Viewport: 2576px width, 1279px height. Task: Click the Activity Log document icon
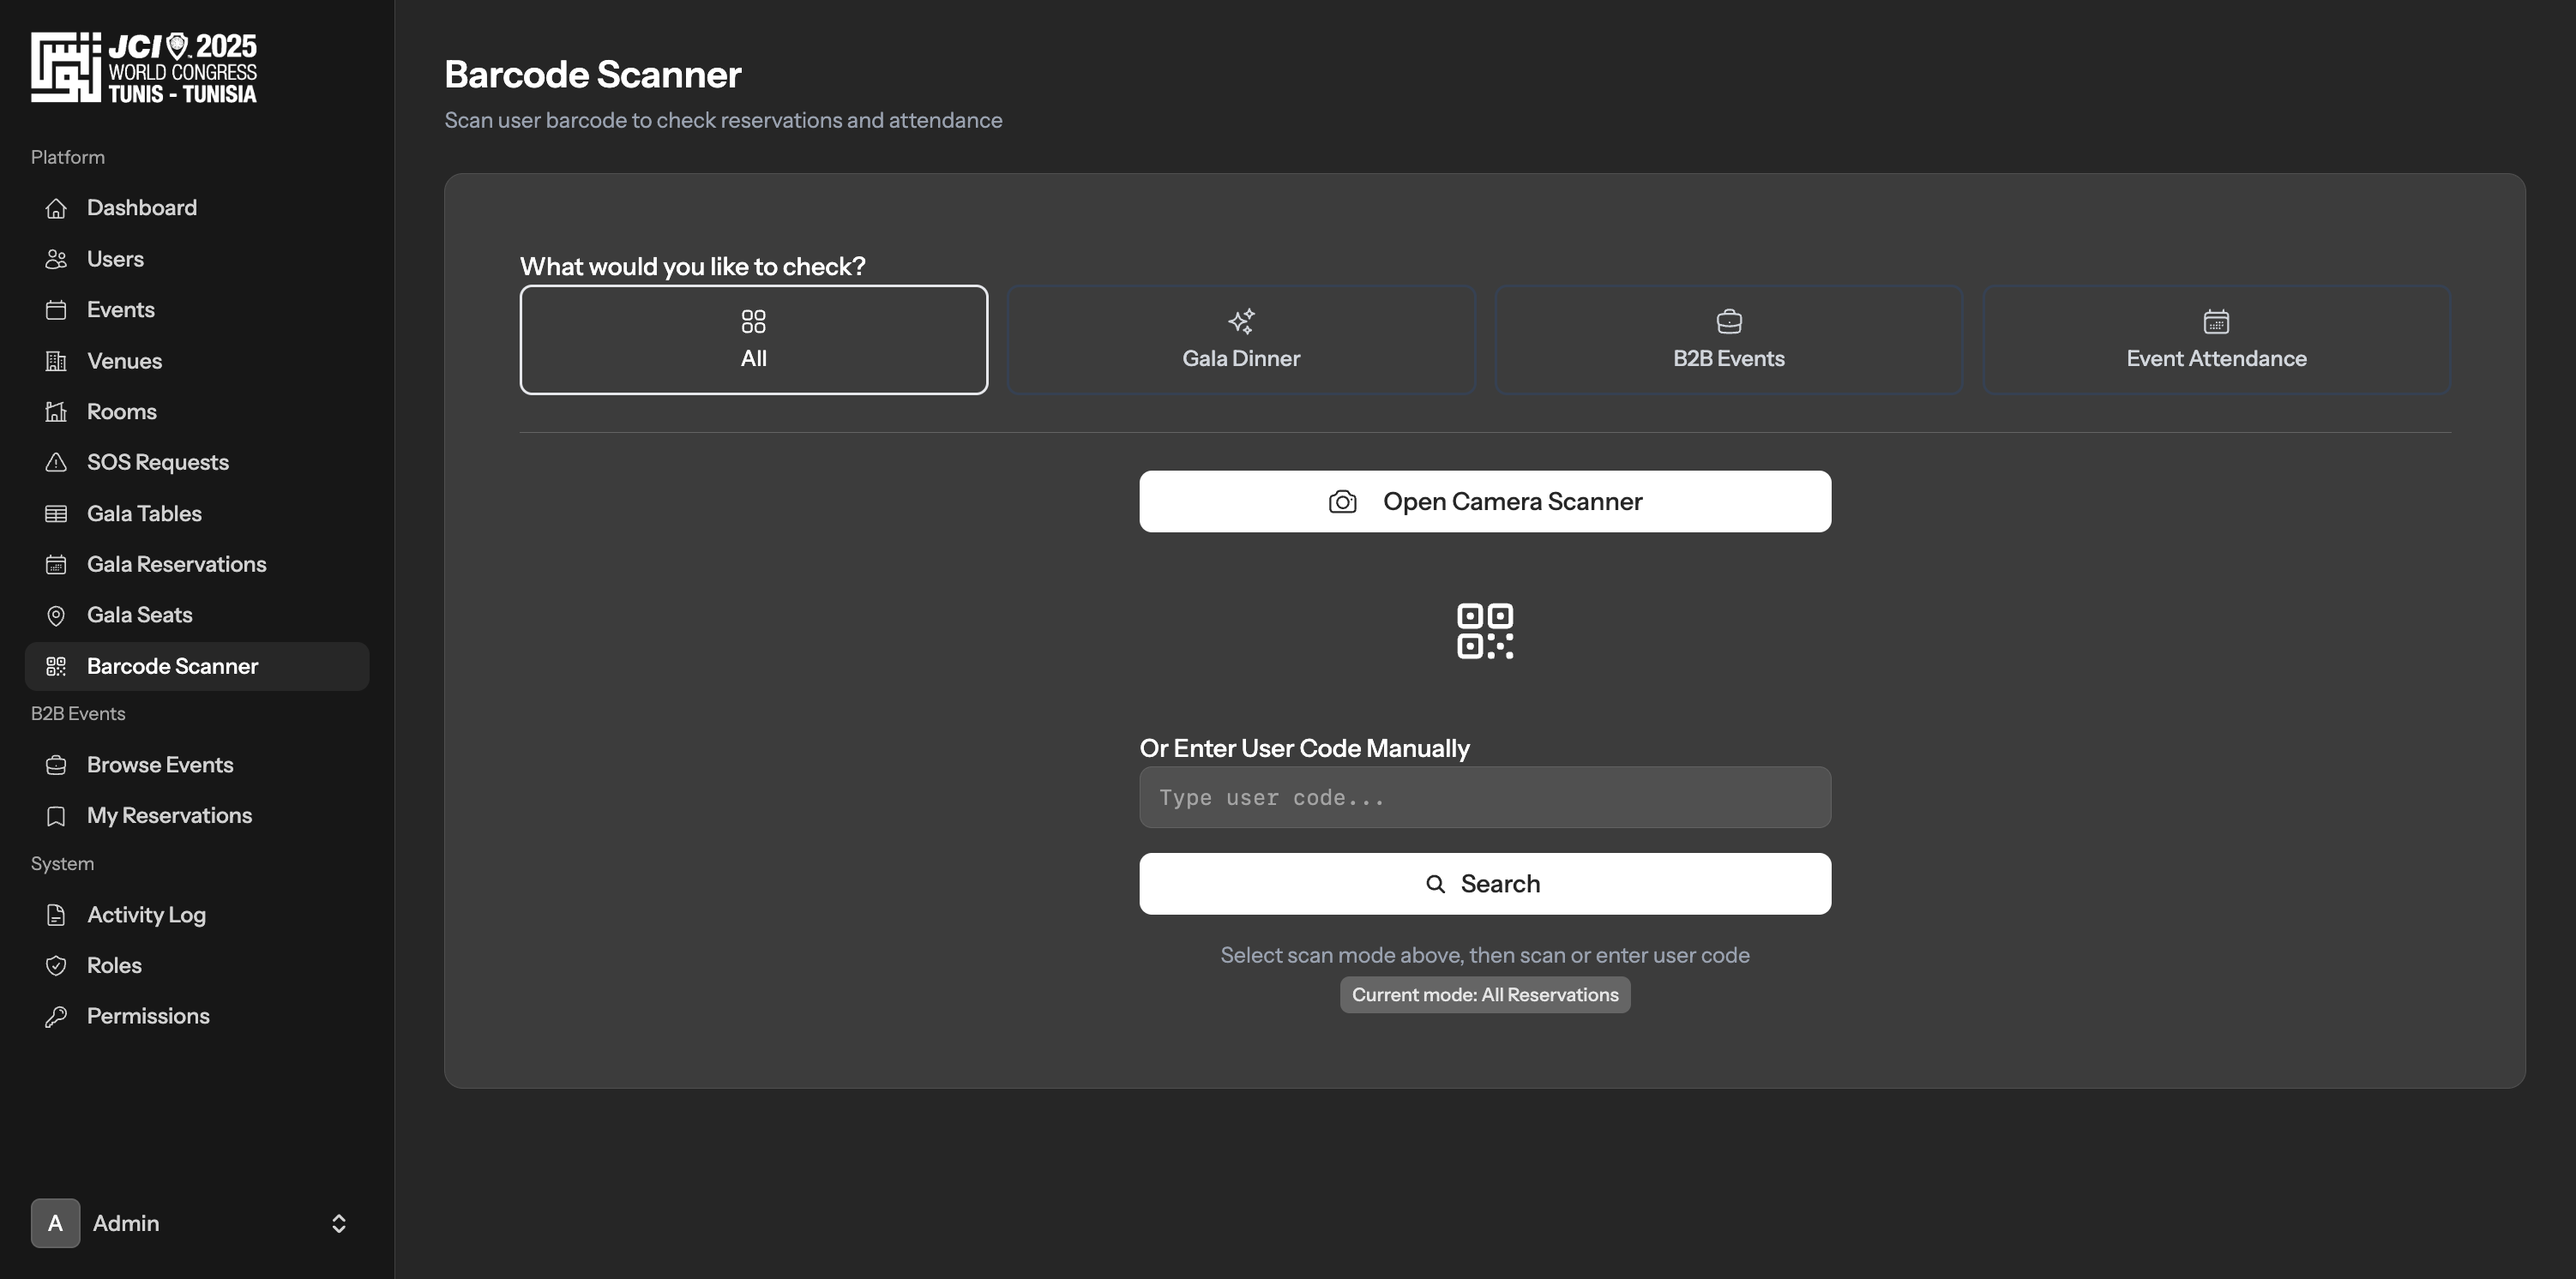[56, 915]
